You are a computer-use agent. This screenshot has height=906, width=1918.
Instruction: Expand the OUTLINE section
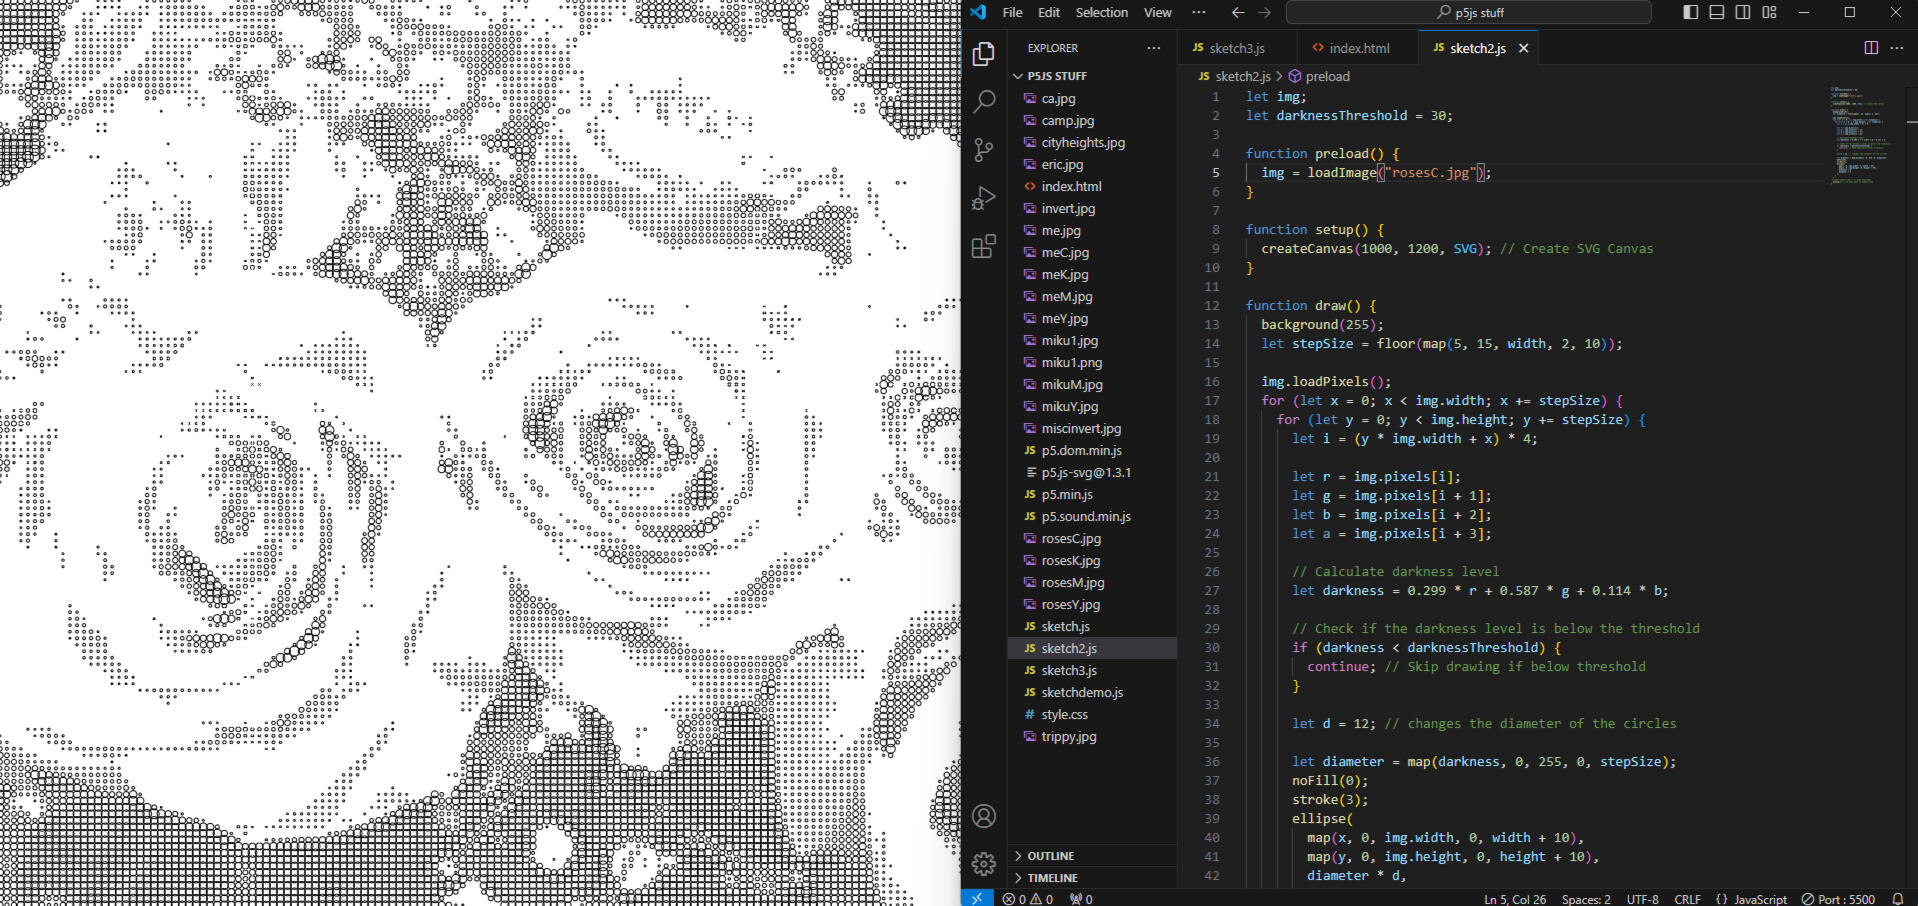coord(1050,856)
